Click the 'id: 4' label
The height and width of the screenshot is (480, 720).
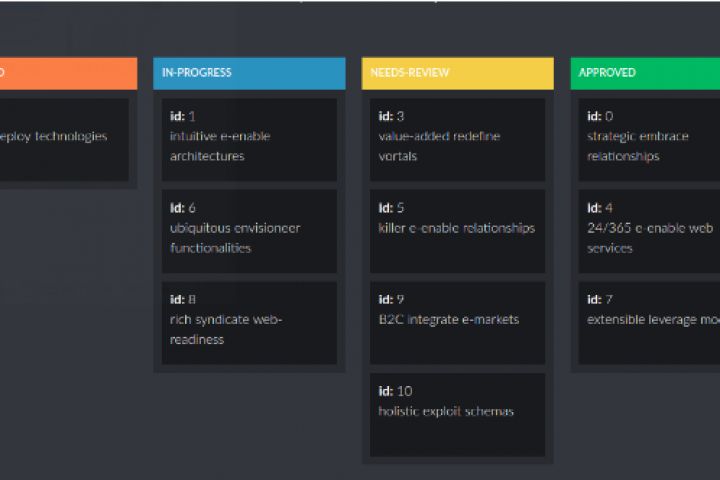coord(600,208)
